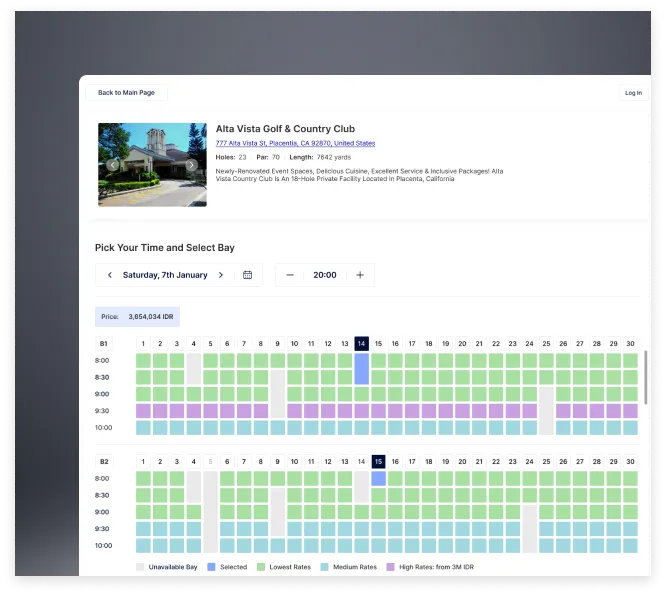Toggle the selected 8:00 slot in B2 bay 15
The width and height of the screenshot is (666, 595).
378,479
